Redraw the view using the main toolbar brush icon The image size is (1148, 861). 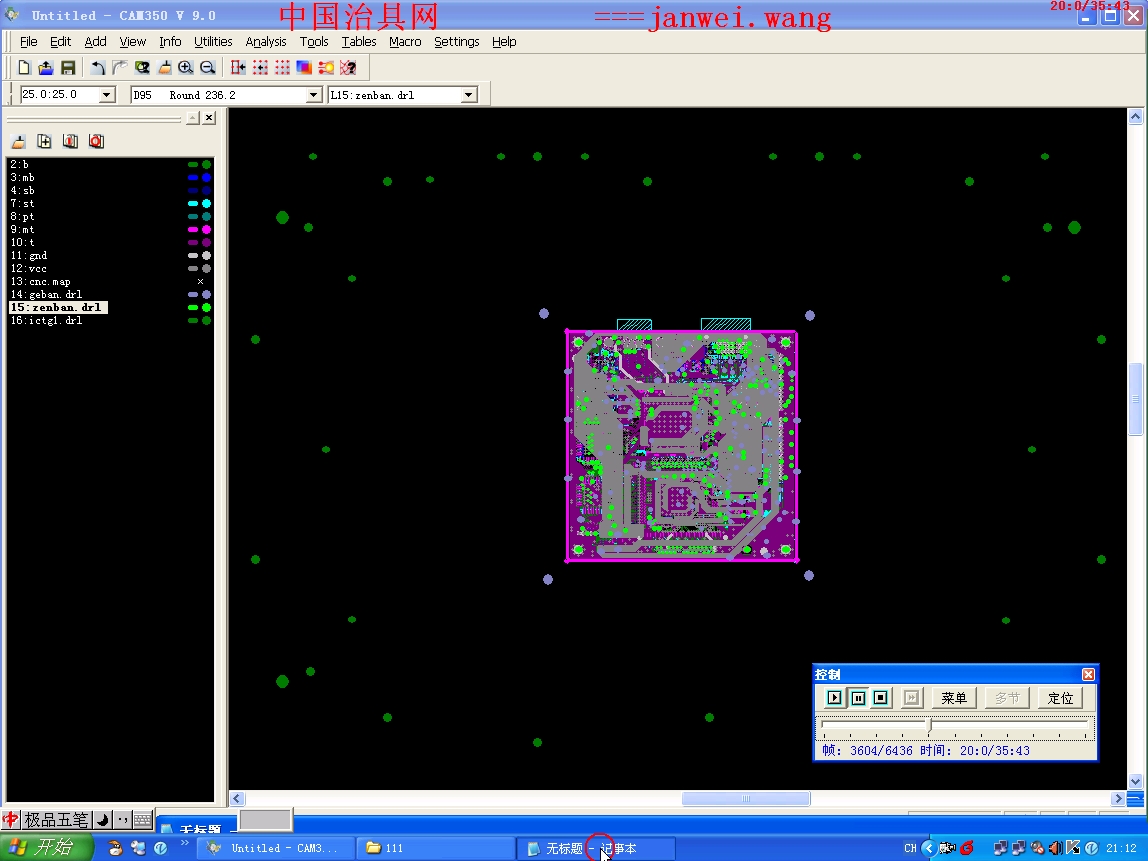[164, 67]
